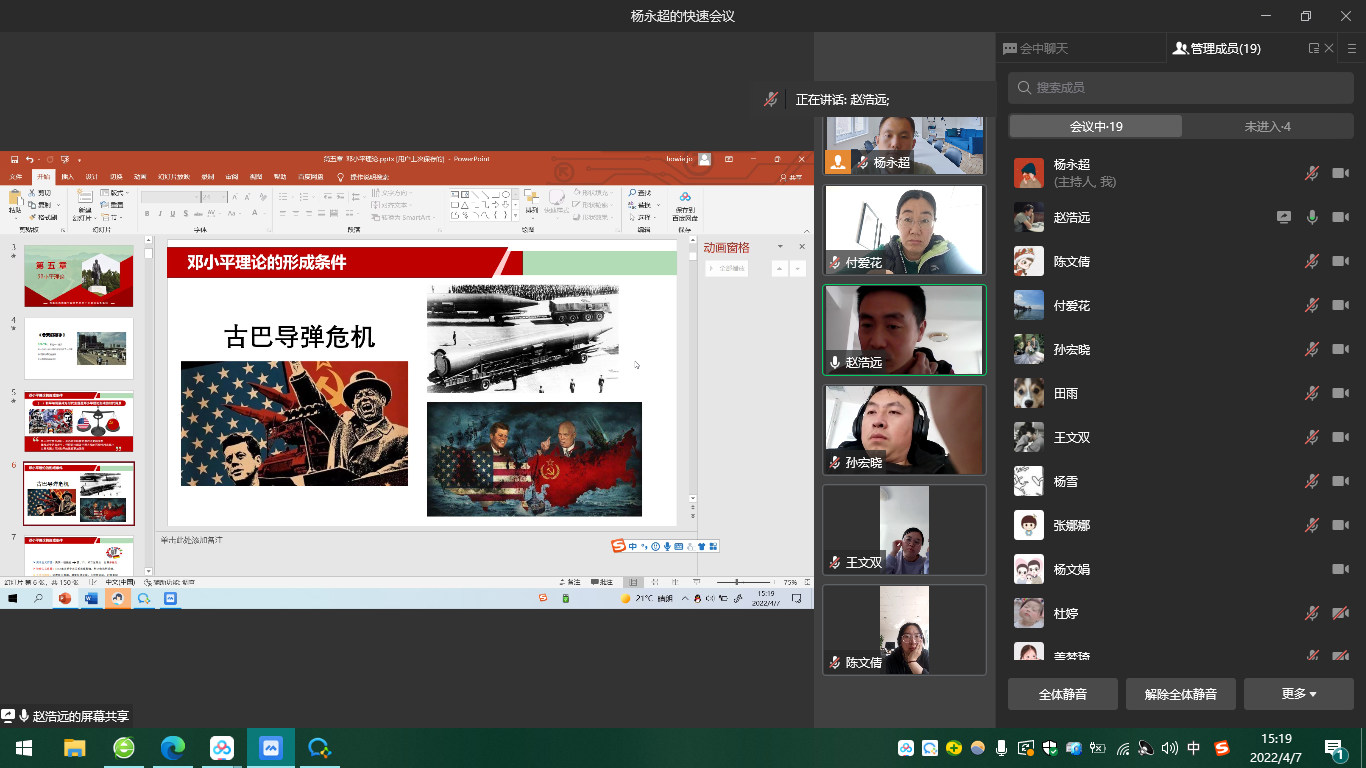Open the volume control in system tray
1366x768 pixels.
(x=1170, y=748)
